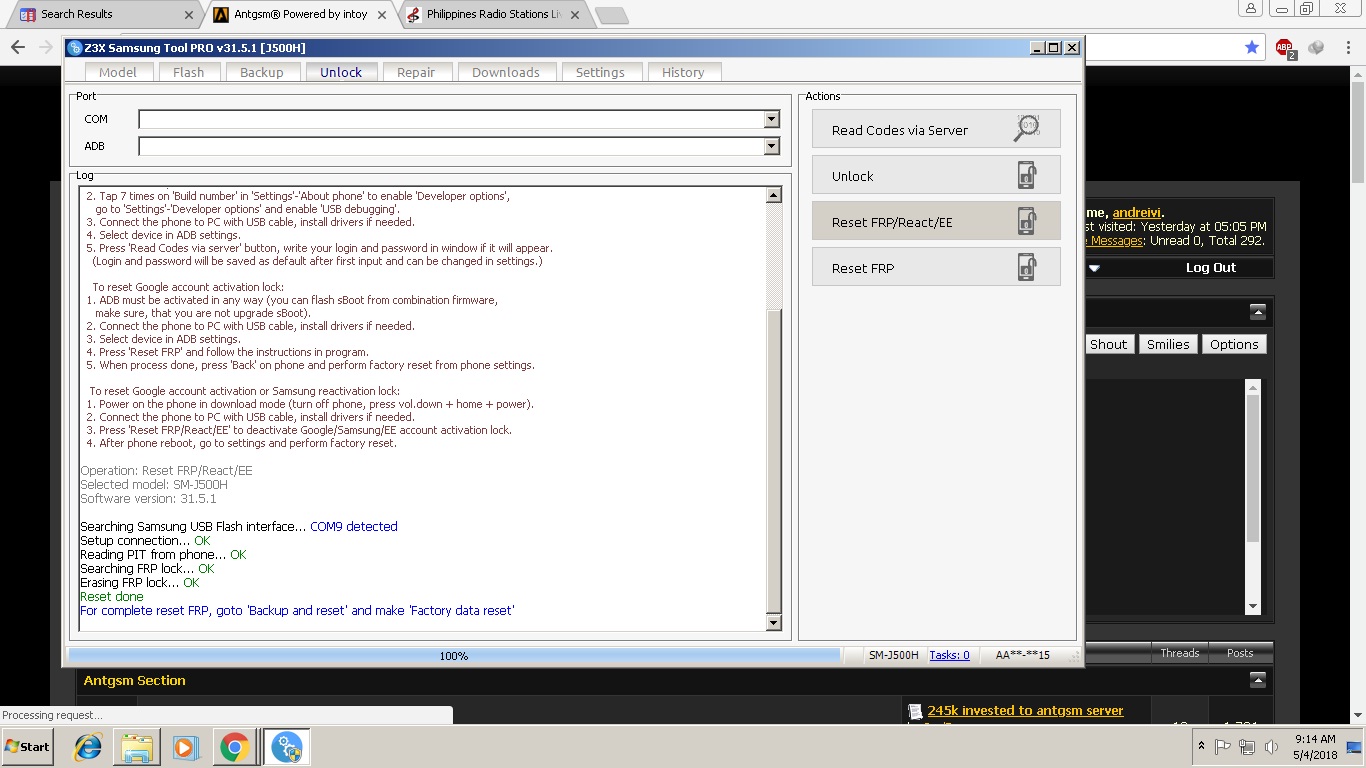This screenshot has height=768, width=1366.
Task: Click Z3X Samsung Tool title bar icon
Action: [x=75, y=47]
